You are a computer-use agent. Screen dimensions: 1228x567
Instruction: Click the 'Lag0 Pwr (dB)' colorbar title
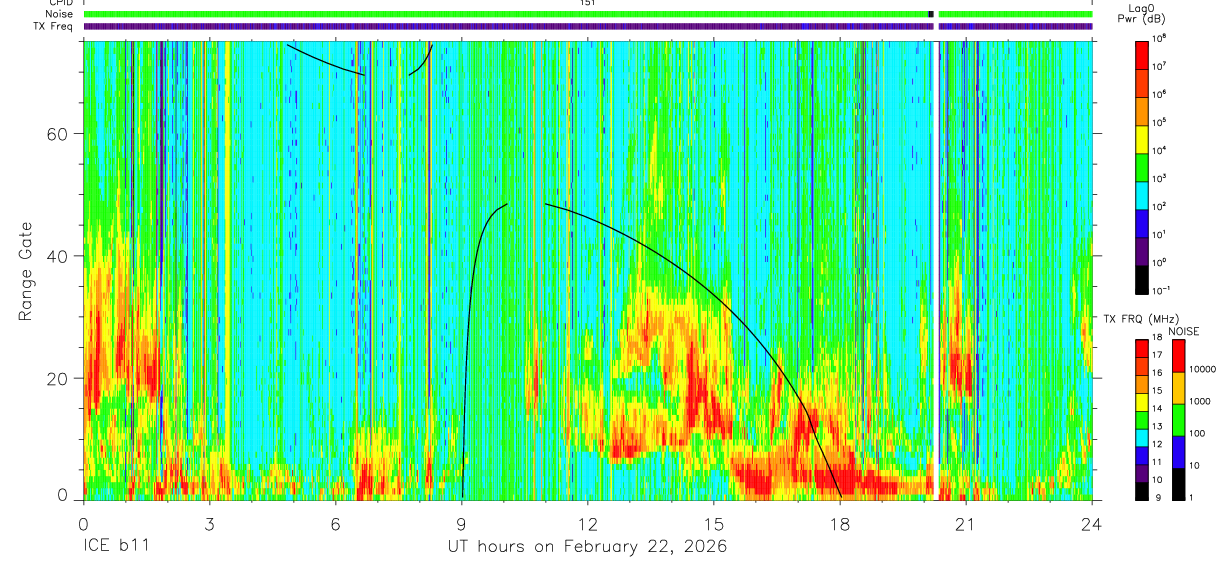(1144, 15)
